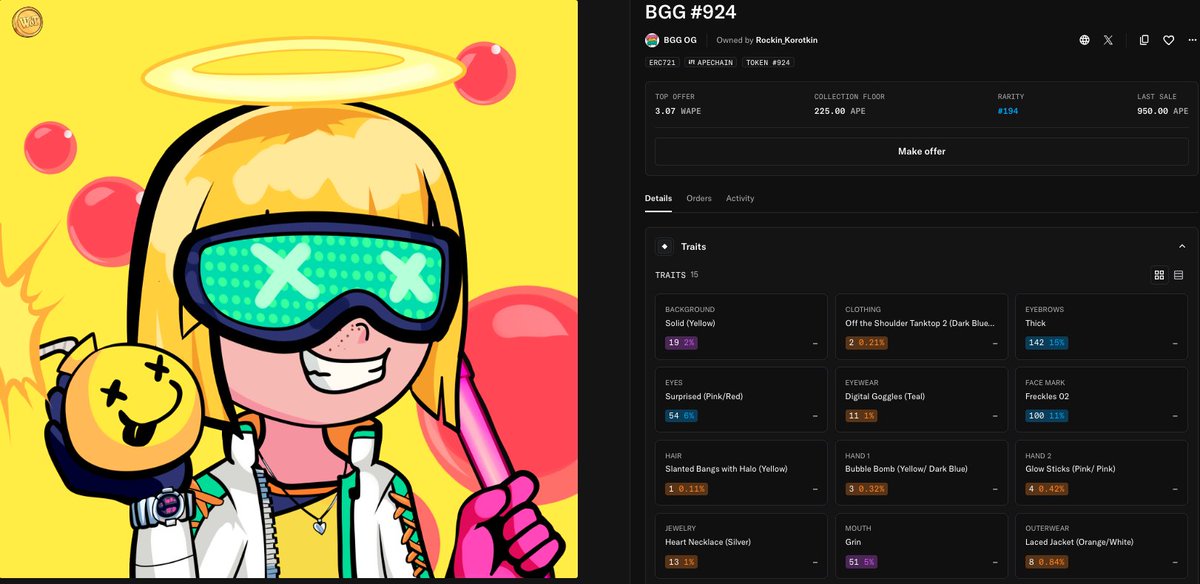Click the BGG #924 title heading
The height and width of the screenshot is (584, 1200).
tap(691, 10)
